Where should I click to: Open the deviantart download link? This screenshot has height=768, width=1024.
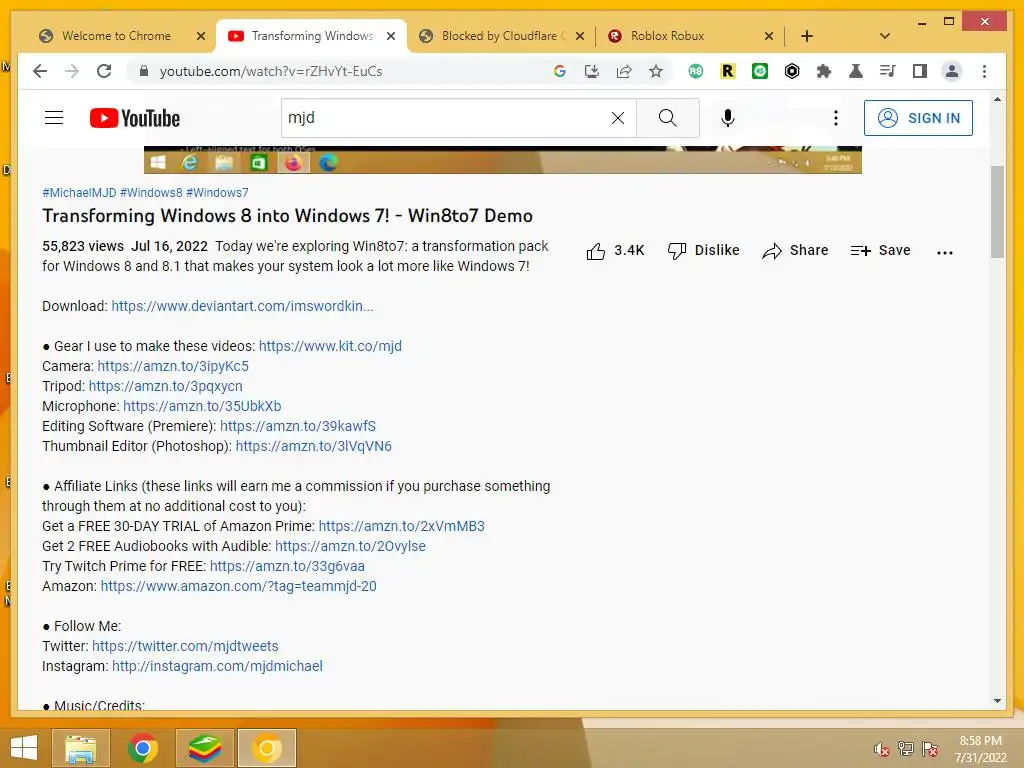242,306
